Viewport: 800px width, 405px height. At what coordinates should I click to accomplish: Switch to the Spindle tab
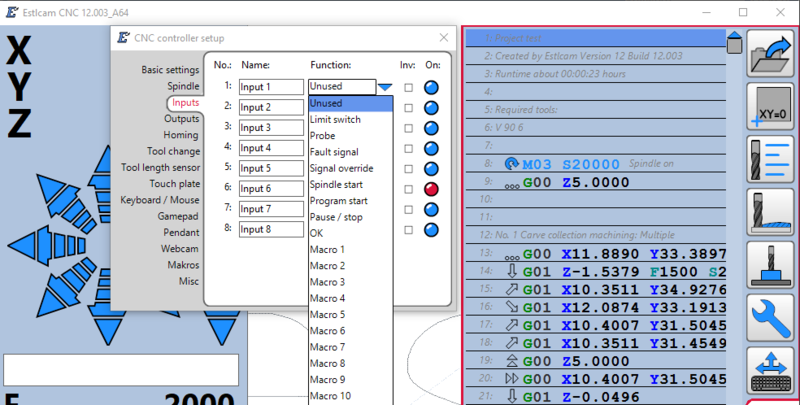(x=183, y=86)
